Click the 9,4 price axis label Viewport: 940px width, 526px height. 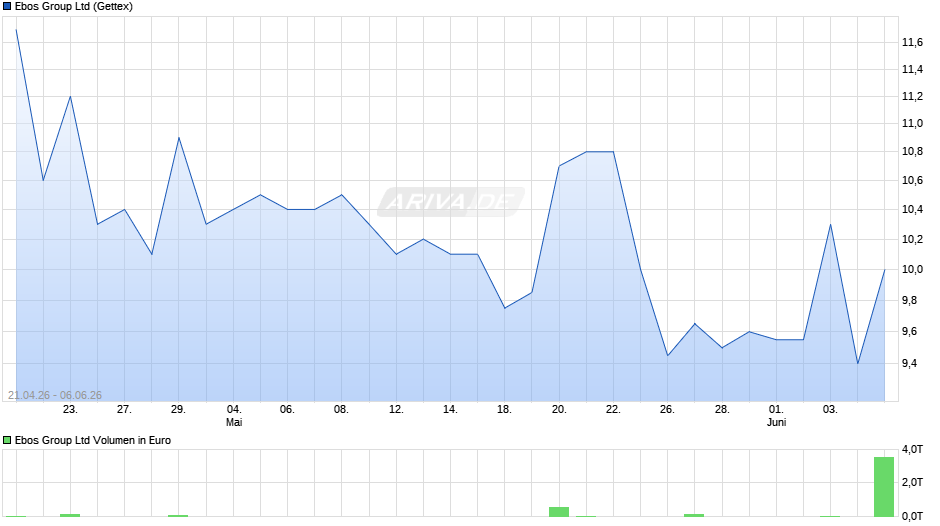909,363
